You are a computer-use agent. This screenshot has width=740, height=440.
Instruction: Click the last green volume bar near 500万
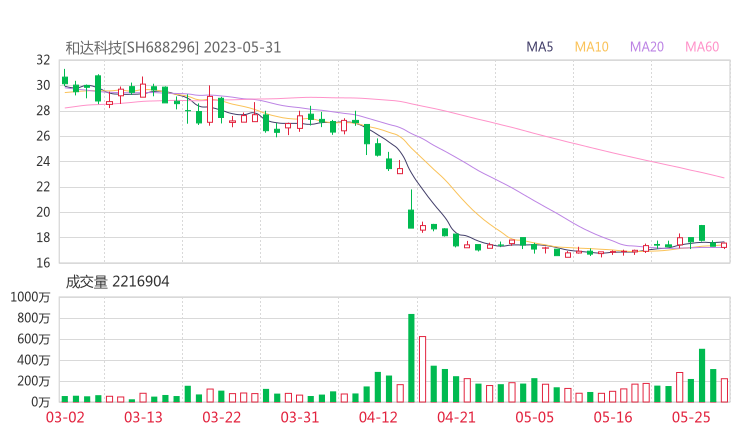[702, 376]
